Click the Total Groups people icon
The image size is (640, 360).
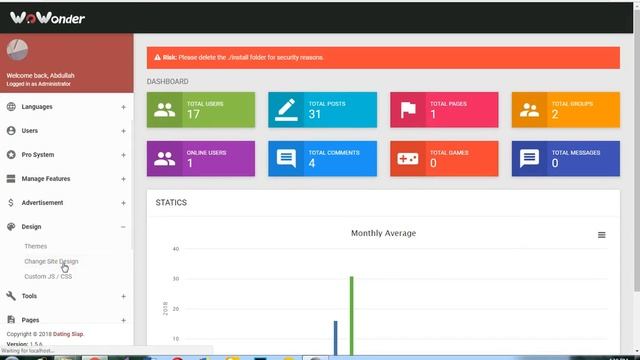529,110
